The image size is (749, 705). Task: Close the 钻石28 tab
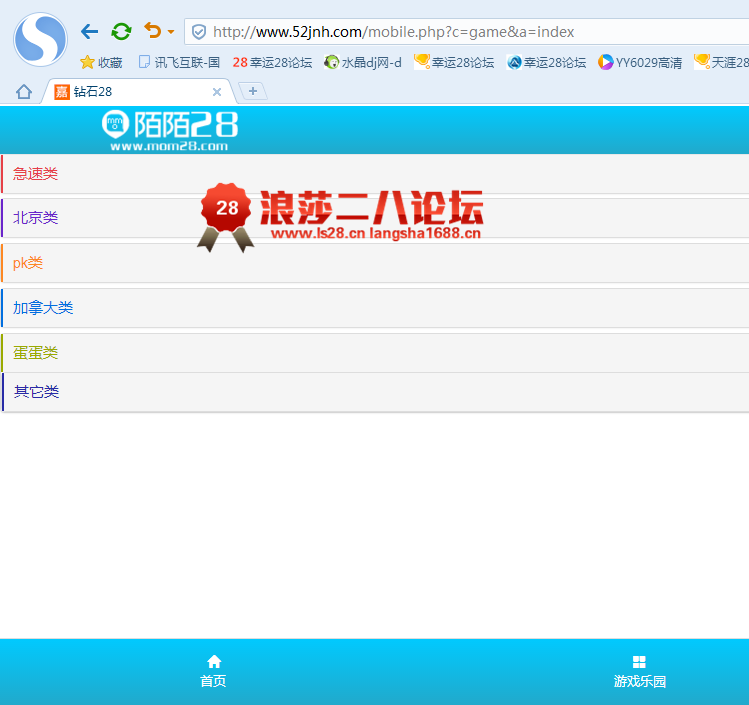217,92
